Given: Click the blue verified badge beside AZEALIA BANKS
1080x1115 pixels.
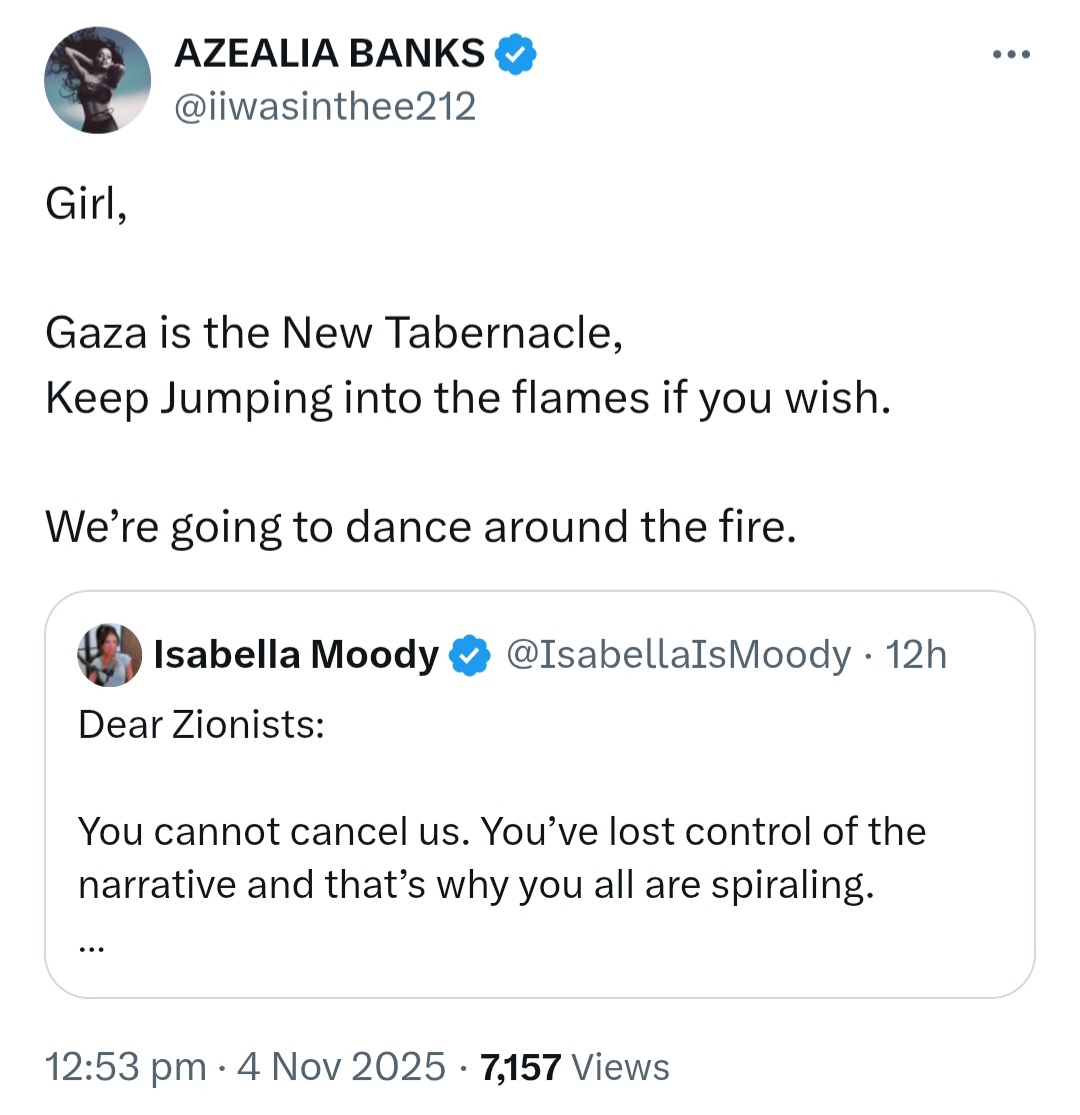Looking at the screenshot, I should 515,54.
